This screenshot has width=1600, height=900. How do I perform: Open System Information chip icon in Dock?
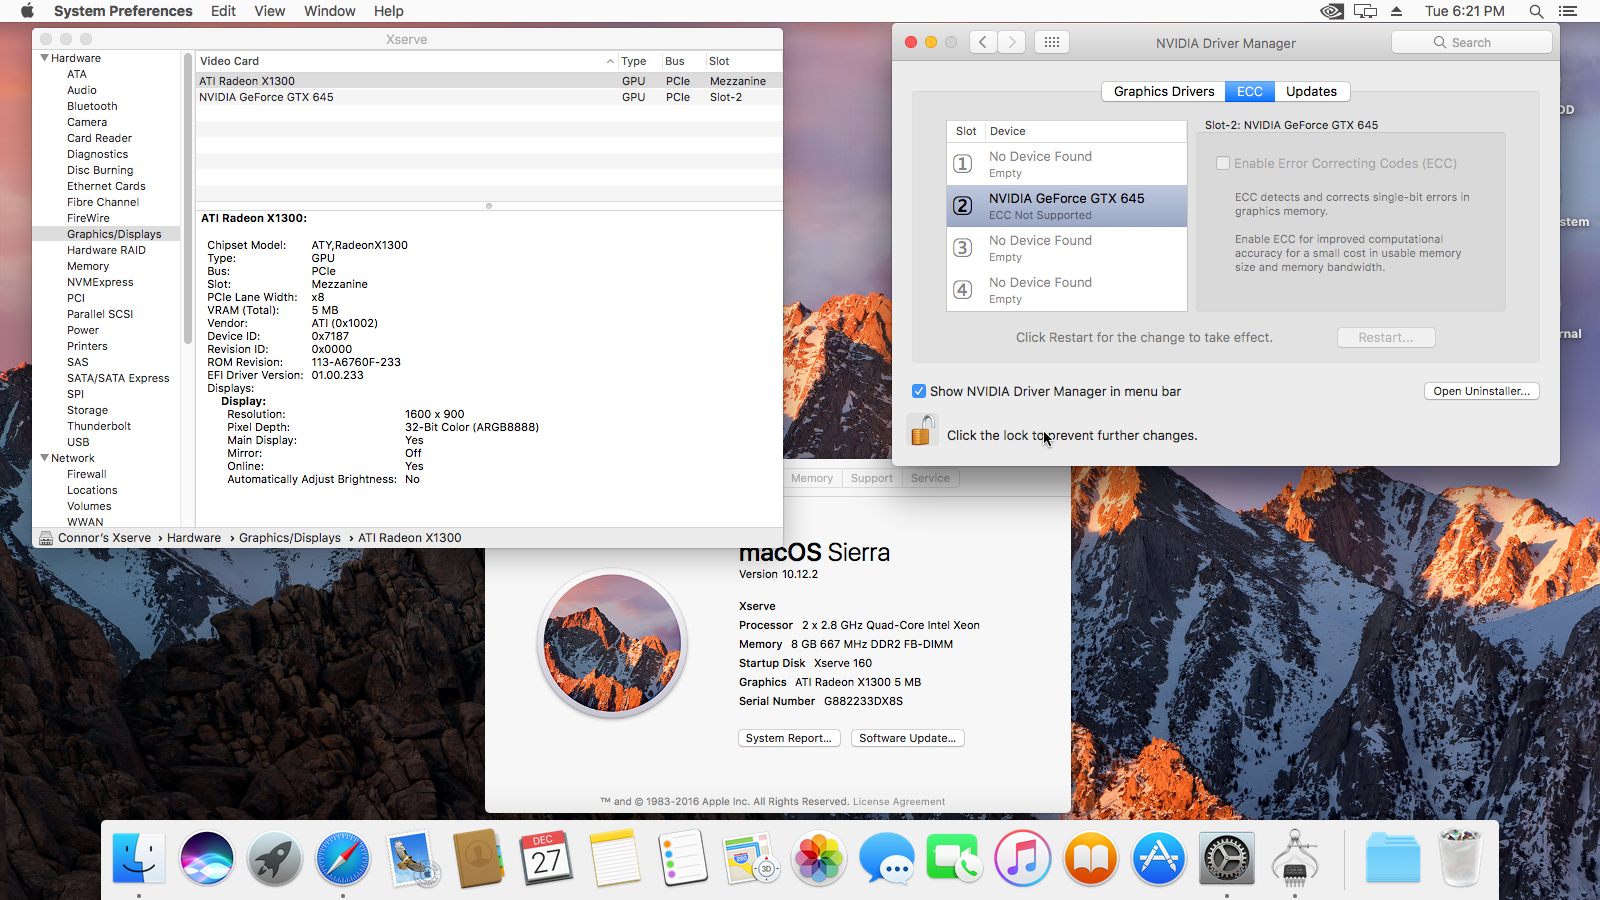(x=1295, y=858)
